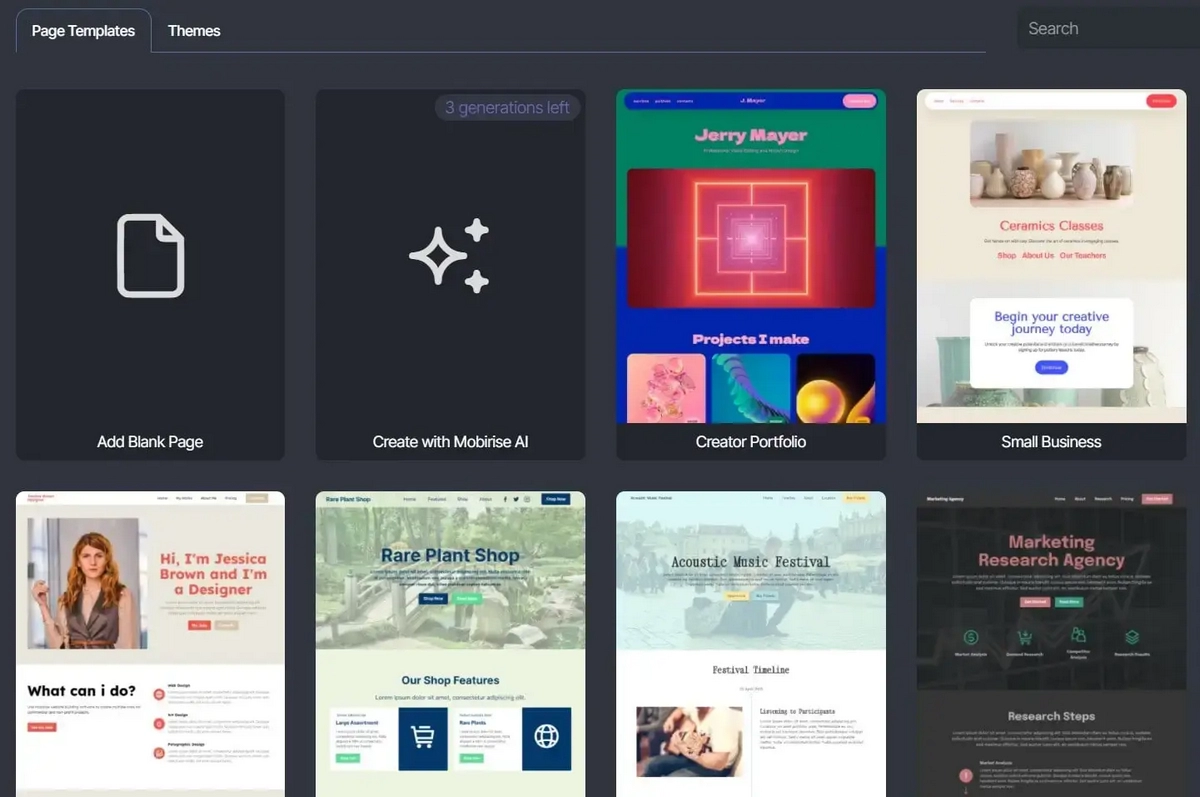Click the blank page document icon
The width and height of the screenshot is (1200, 797).
click(x=150, y=256)
